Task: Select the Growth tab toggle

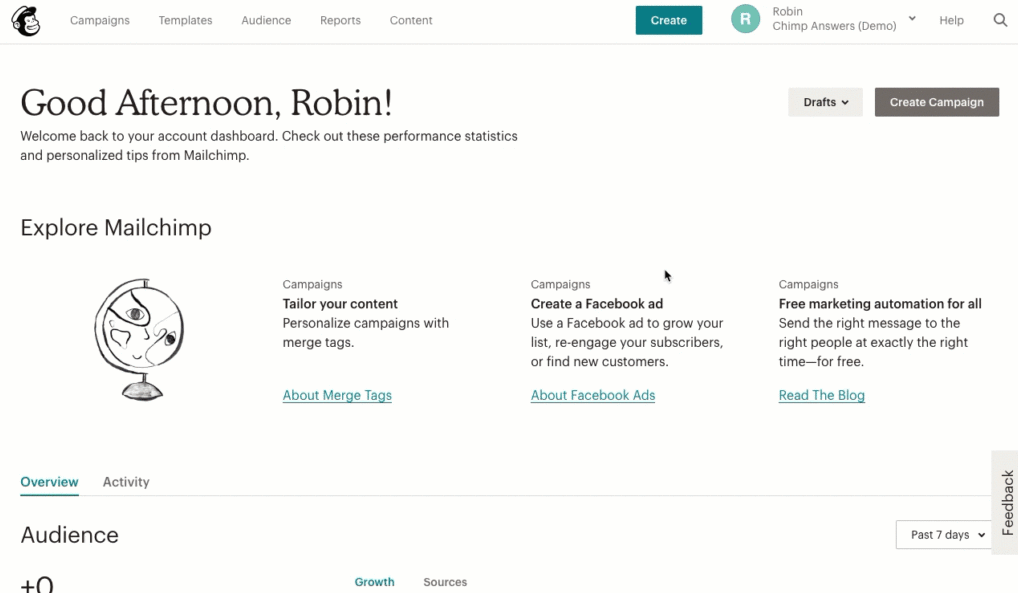Action: point(374,581)
